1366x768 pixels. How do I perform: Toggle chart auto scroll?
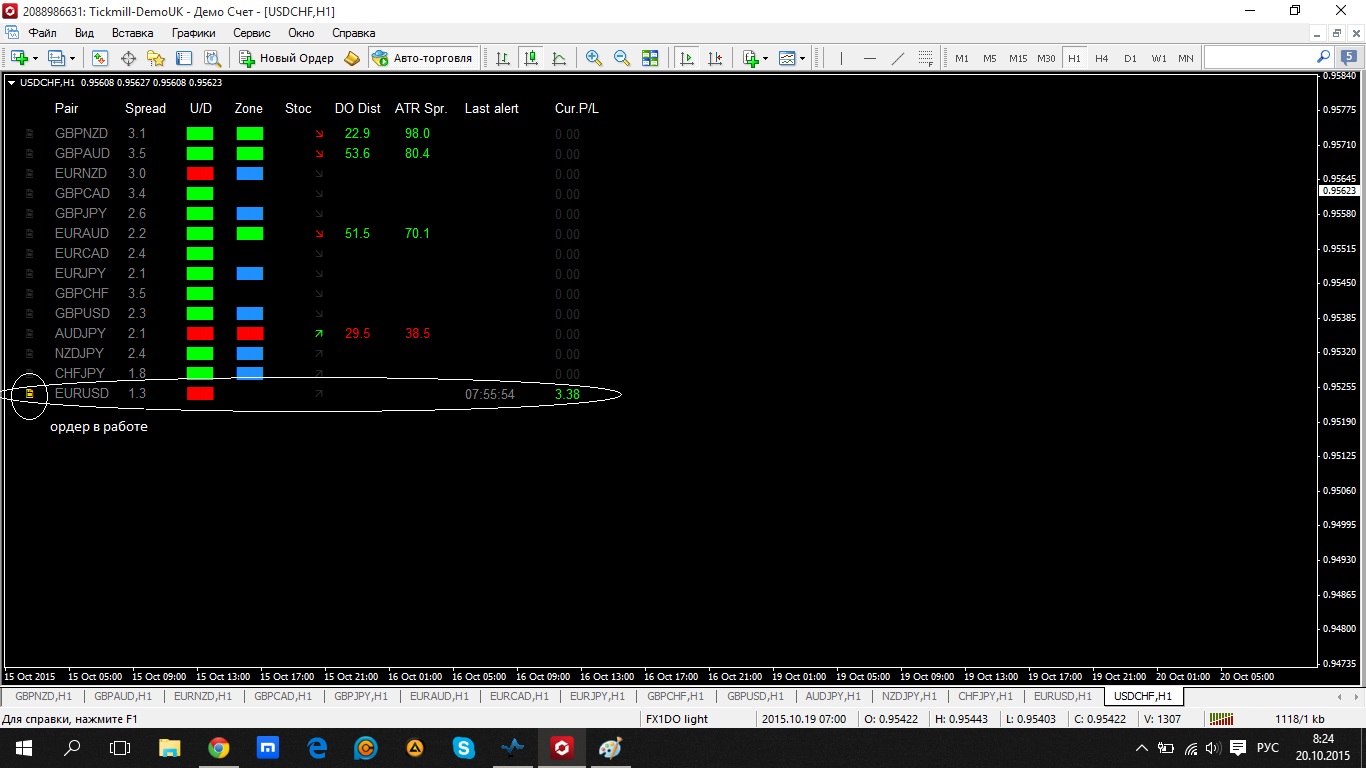coord(687,58)
